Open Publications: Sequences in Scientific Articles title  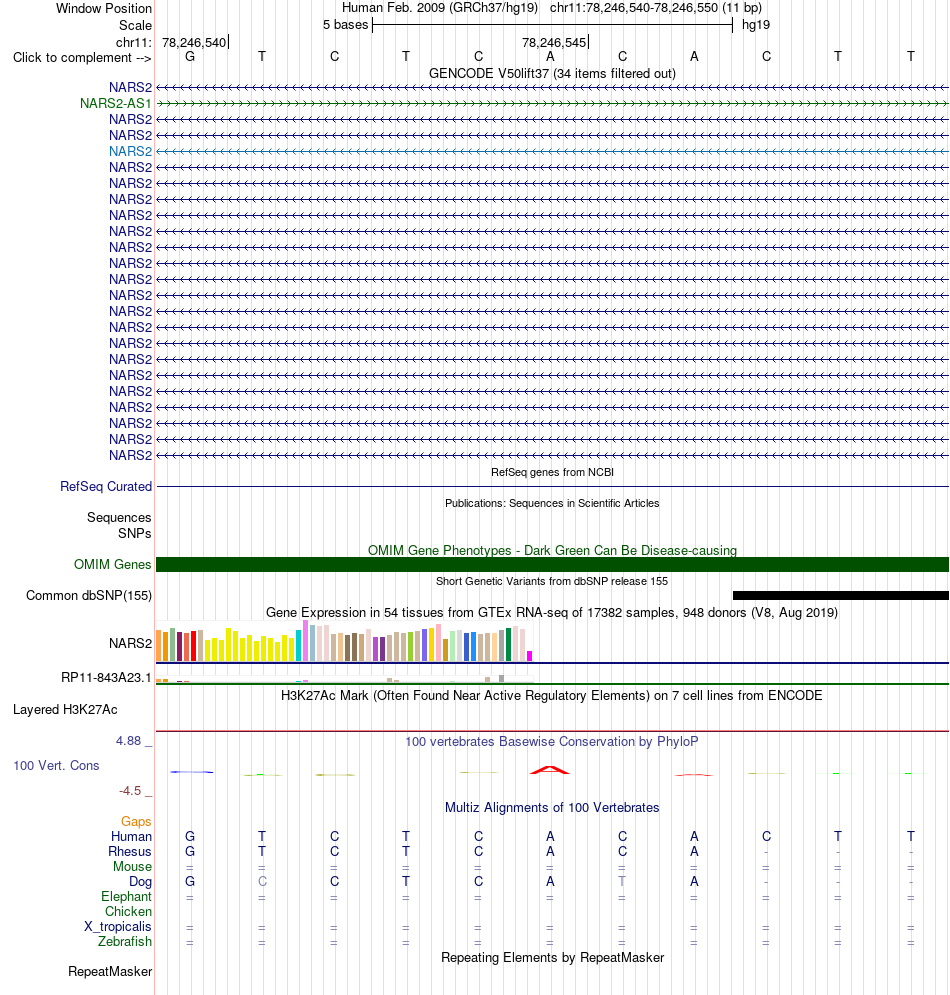552,503
